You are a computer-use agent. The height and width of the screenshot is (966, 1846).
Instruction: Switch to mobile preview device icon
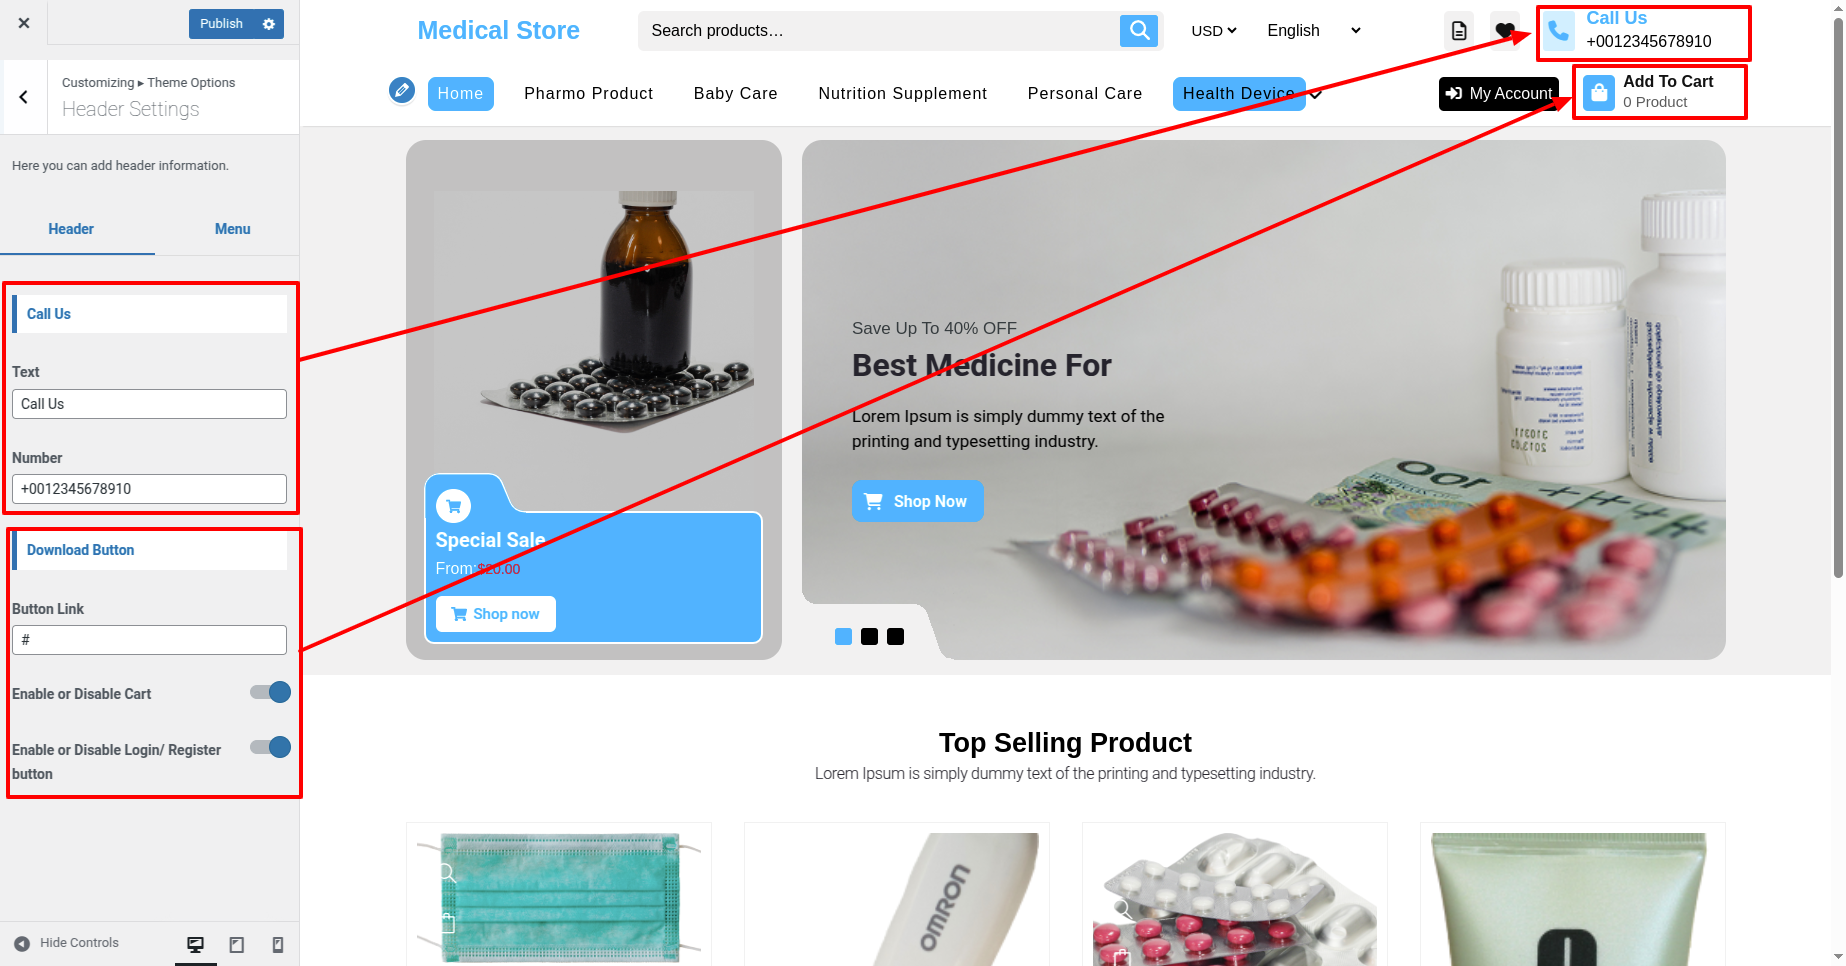(x=278, y=944)
